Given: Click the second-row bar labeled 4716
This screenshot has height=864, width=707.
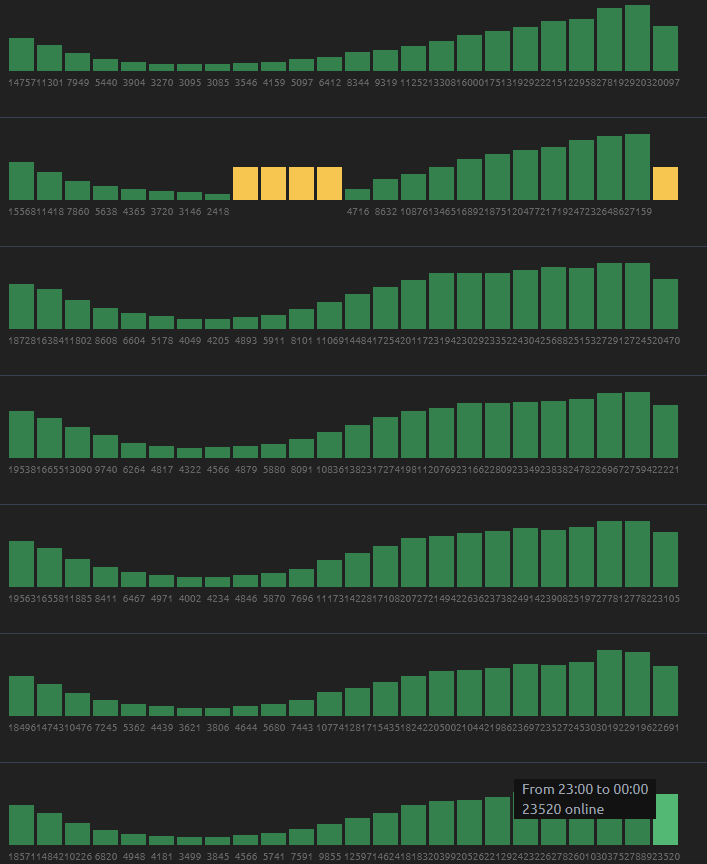Looking at the screenshot, I should coord(357,194).
